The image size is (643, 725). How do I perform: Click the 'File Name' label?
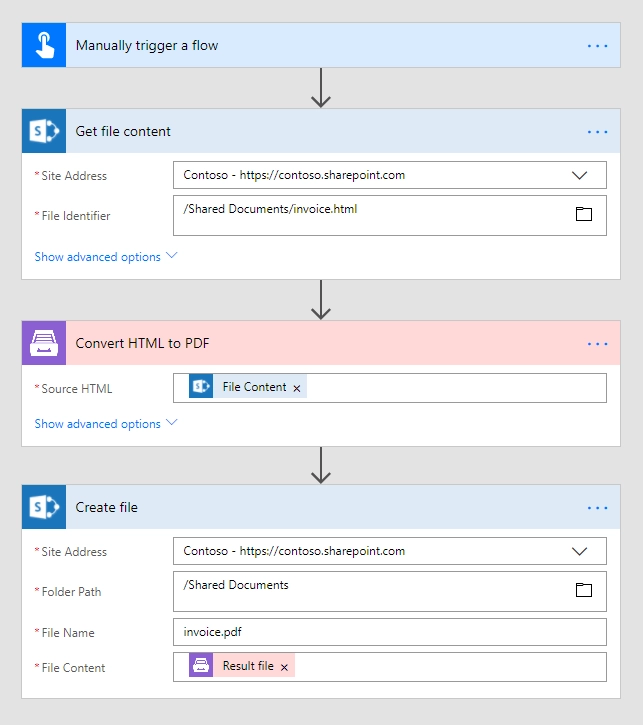click(68, 633)
